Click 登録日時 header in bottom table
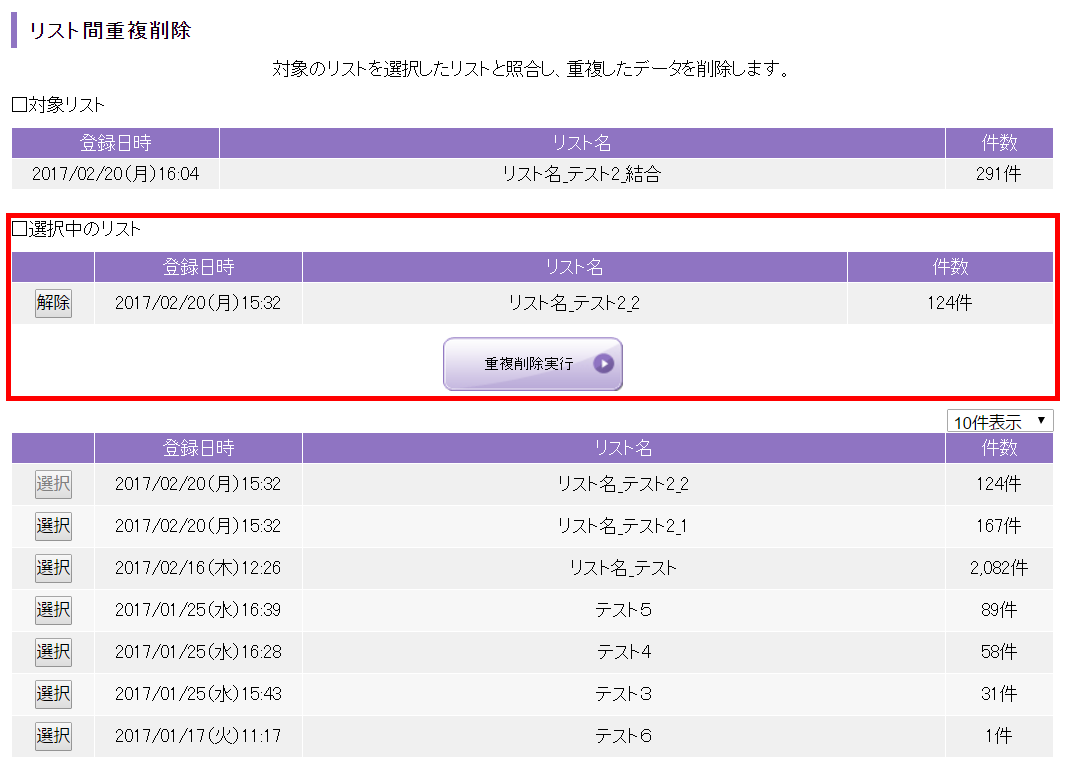This screenshot has width=1066, height=774. [198, 448]
